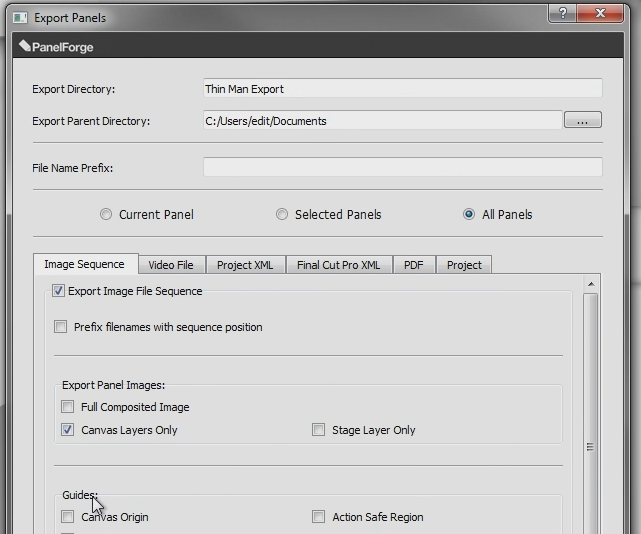Enable Prefix filenames with sequence position

[62, 327]
